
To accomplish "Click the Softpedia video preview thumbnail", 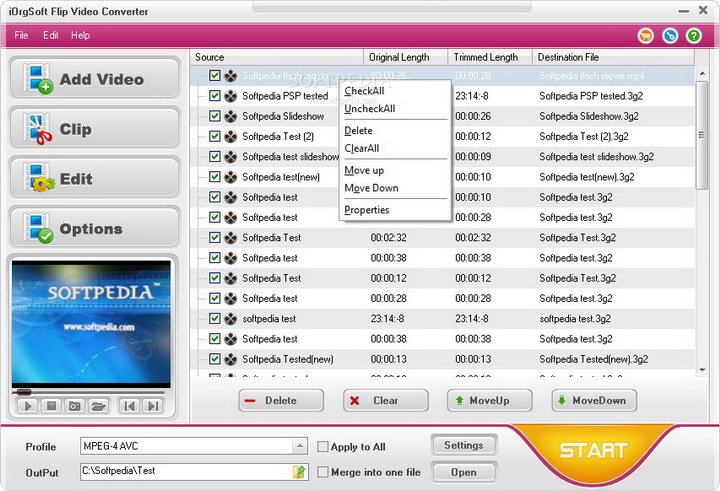I will (x=91, y=324).
